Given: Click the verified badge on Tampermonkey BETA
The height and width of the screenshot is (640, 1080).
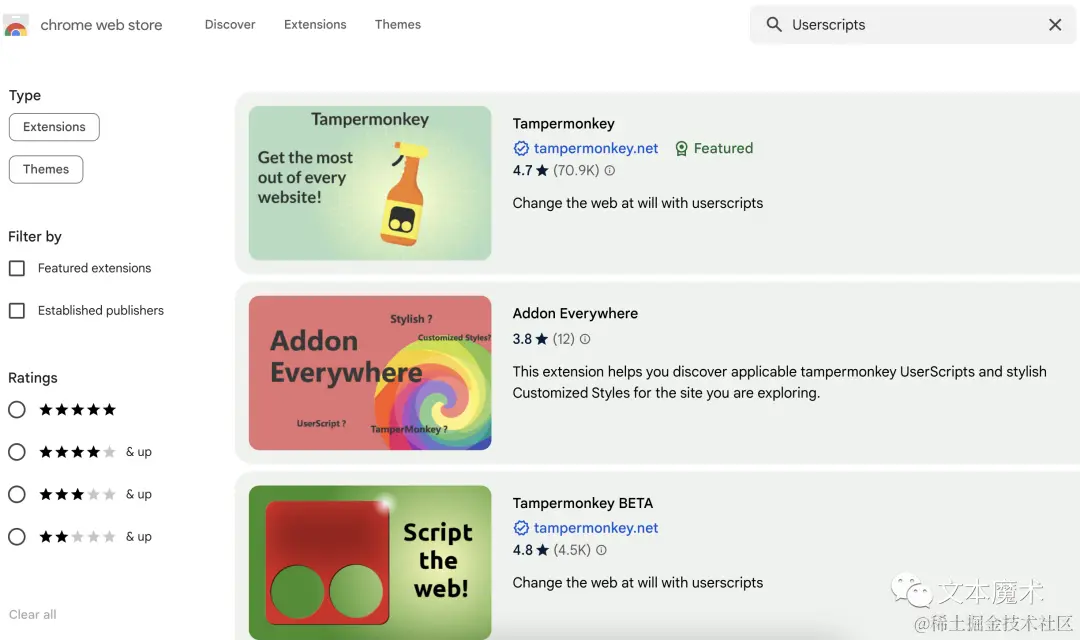Looking at the screenshot, I should (x=521, y=528).
